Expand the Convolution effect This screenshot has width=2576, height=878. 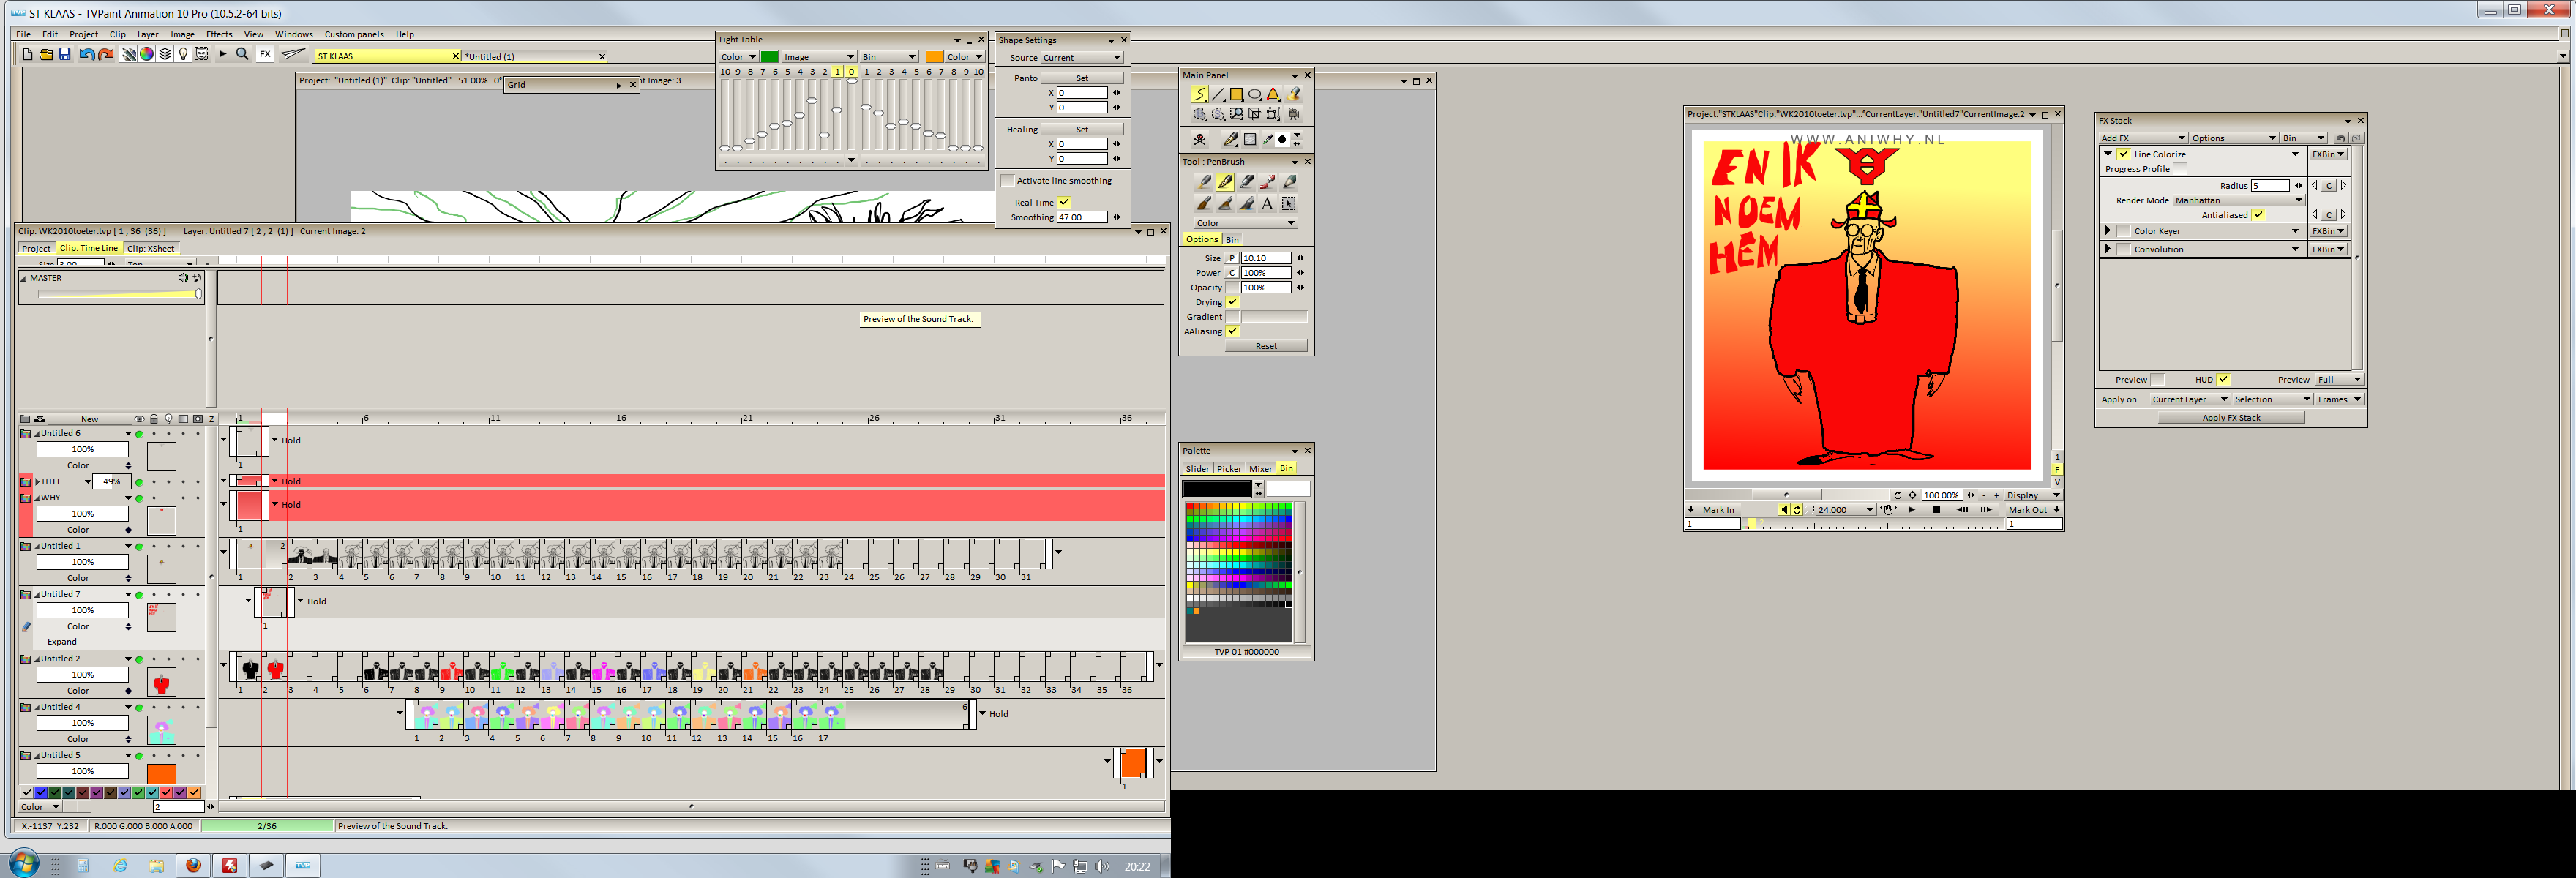(x=2108, y=249)
